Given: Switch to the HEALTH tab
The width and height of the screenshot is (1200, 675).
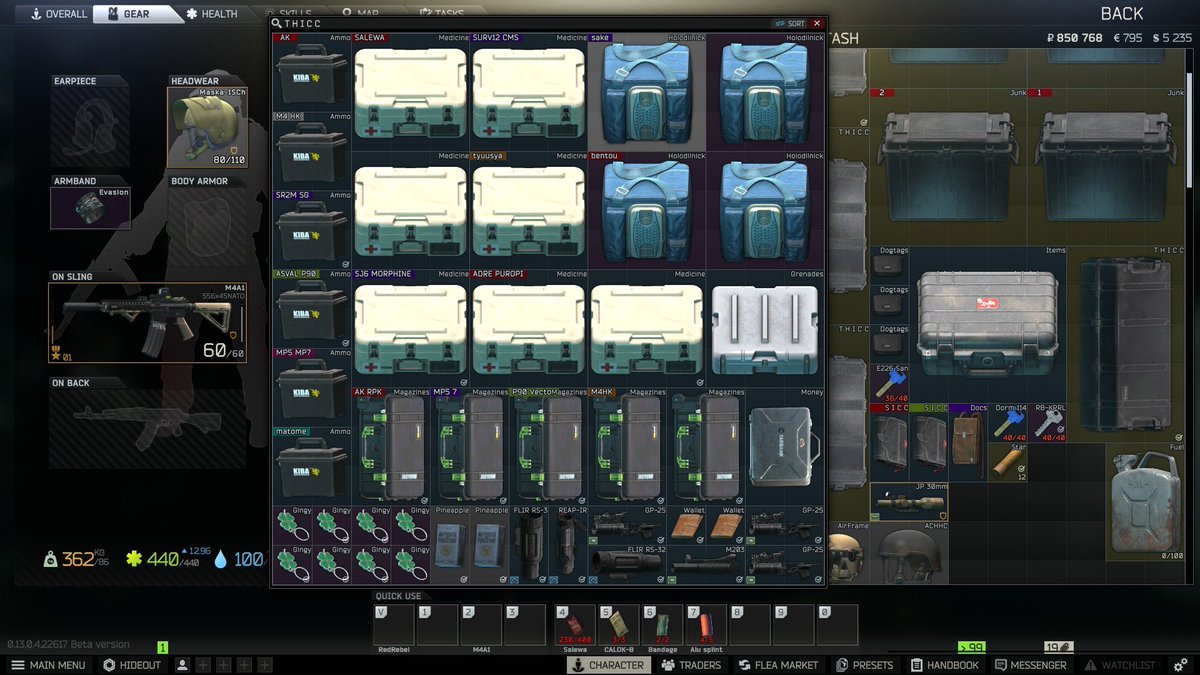Looking at the screenshot, I should coord(212,14).
